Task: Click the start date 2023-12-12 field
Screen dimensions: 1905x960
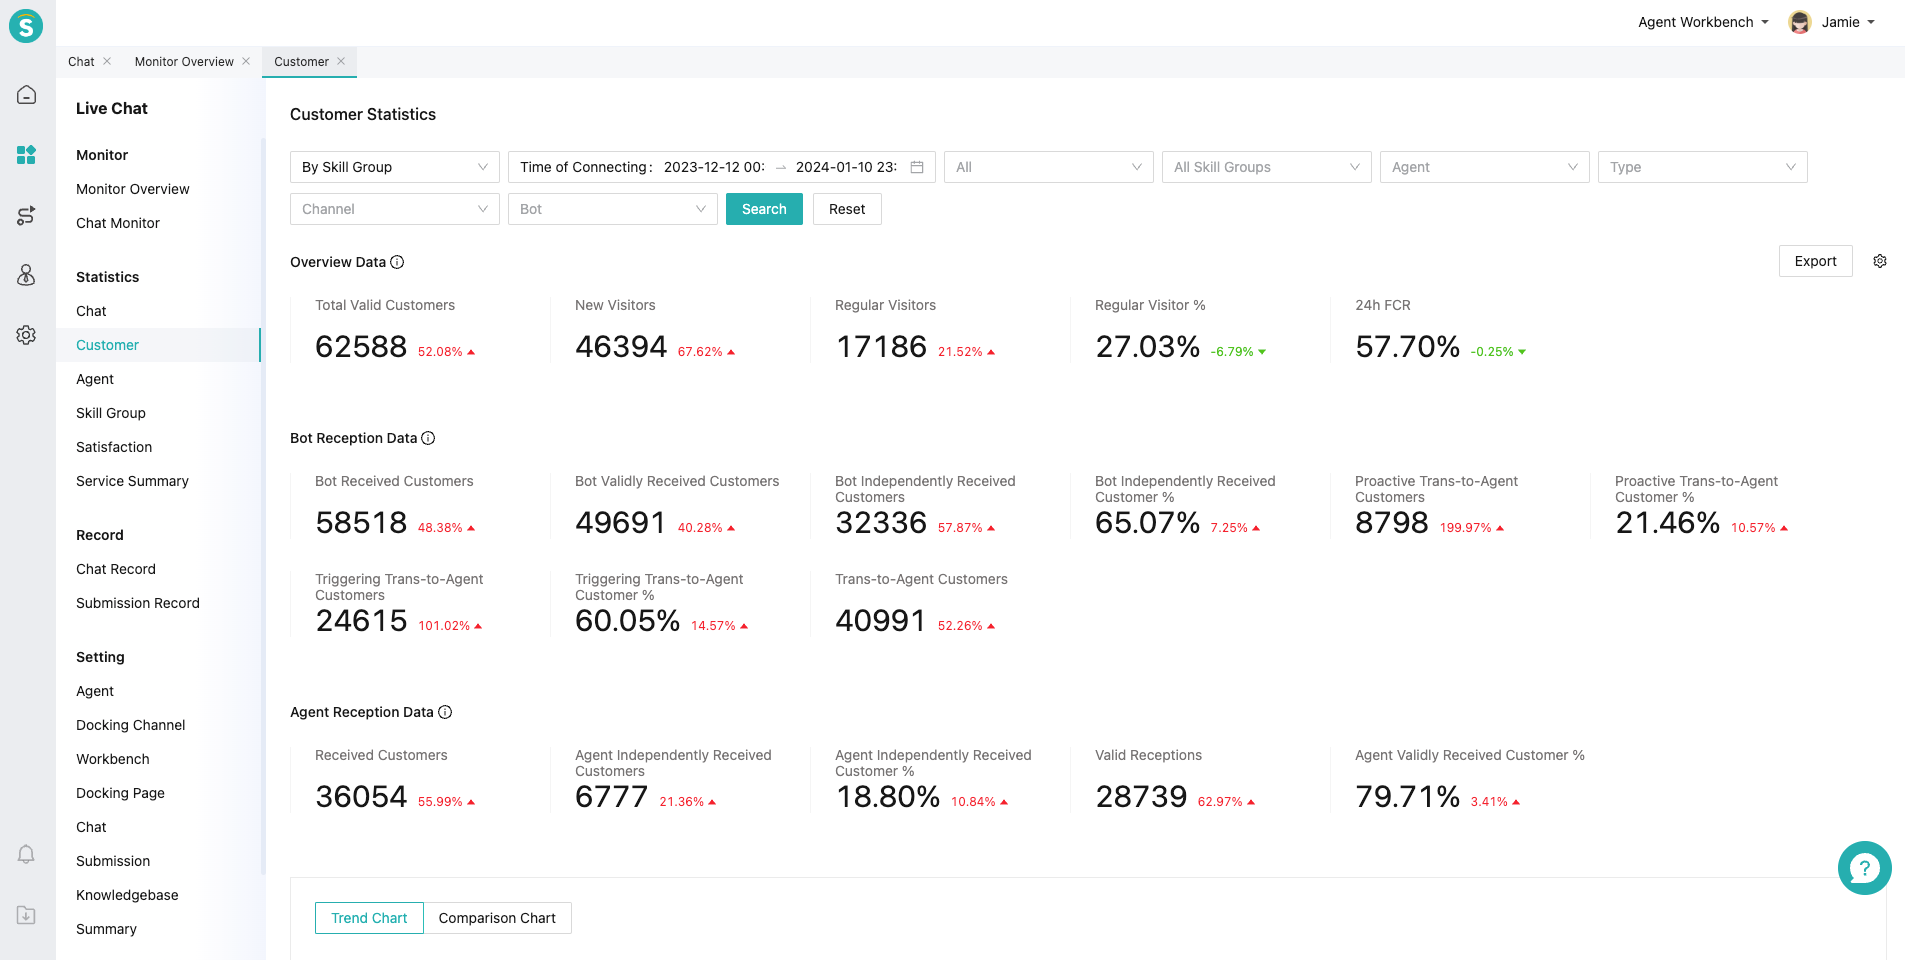Action: (714, 167)
